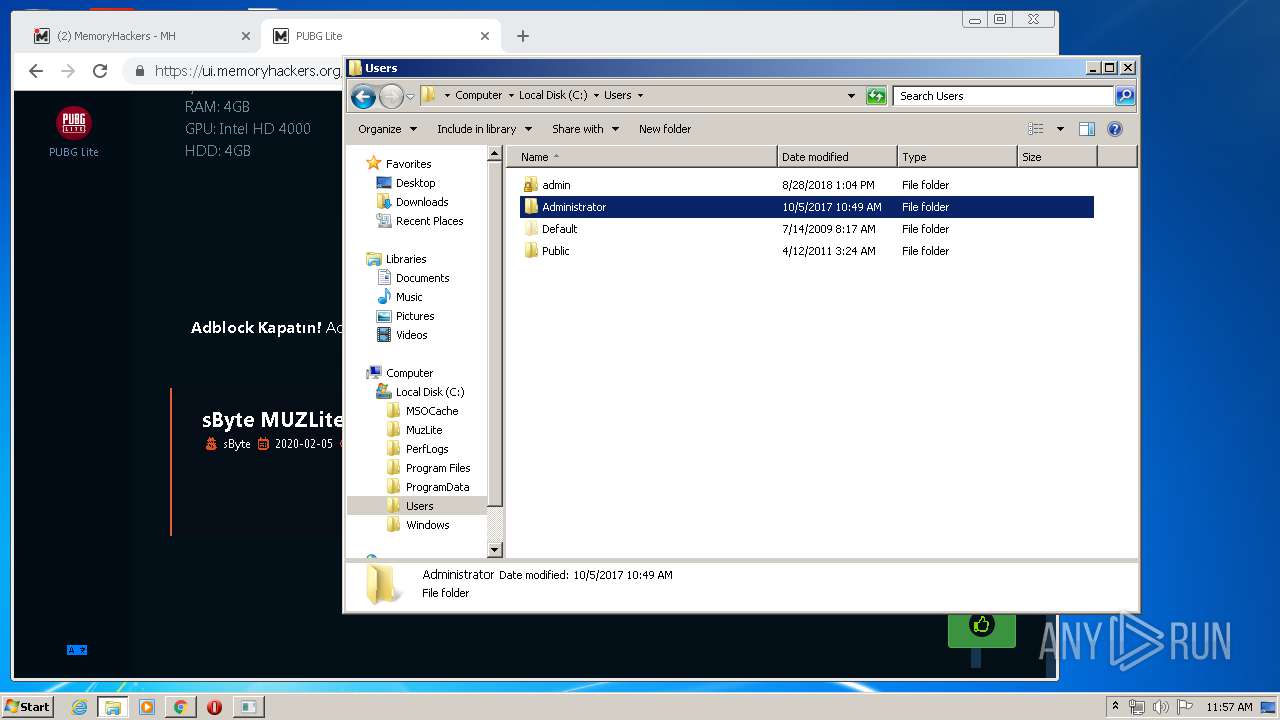Open a new browser tab
The width and height of the screenshot is (1280, 720).
523,36
